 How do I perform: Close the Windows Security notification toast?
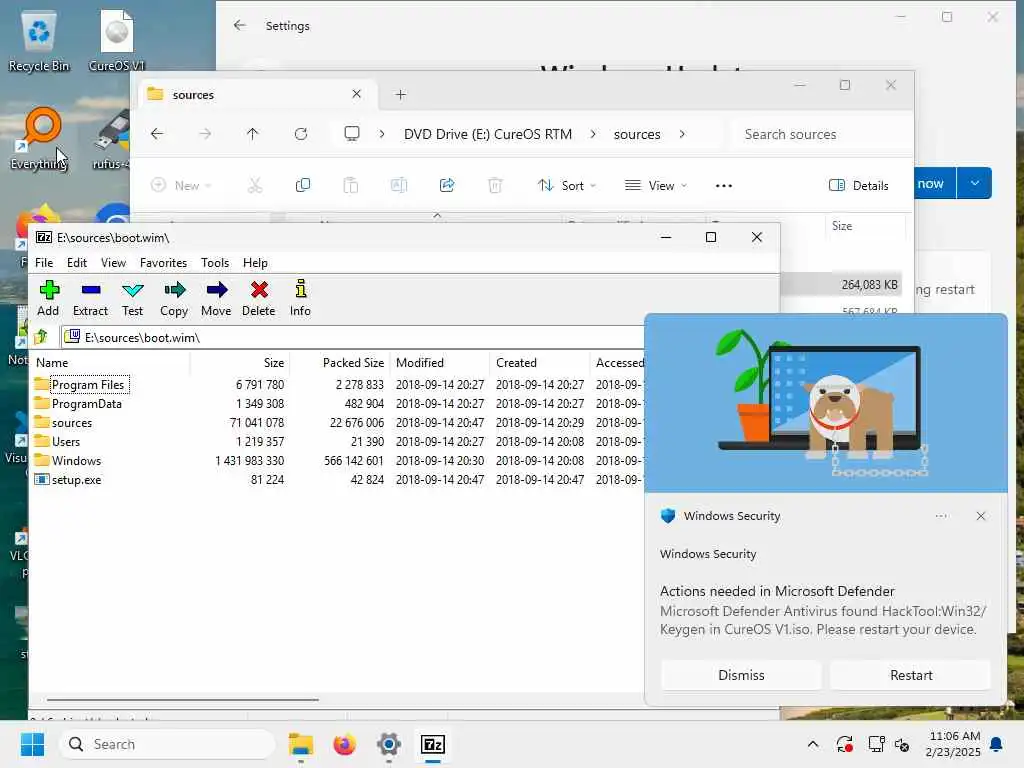coord(981,516)
